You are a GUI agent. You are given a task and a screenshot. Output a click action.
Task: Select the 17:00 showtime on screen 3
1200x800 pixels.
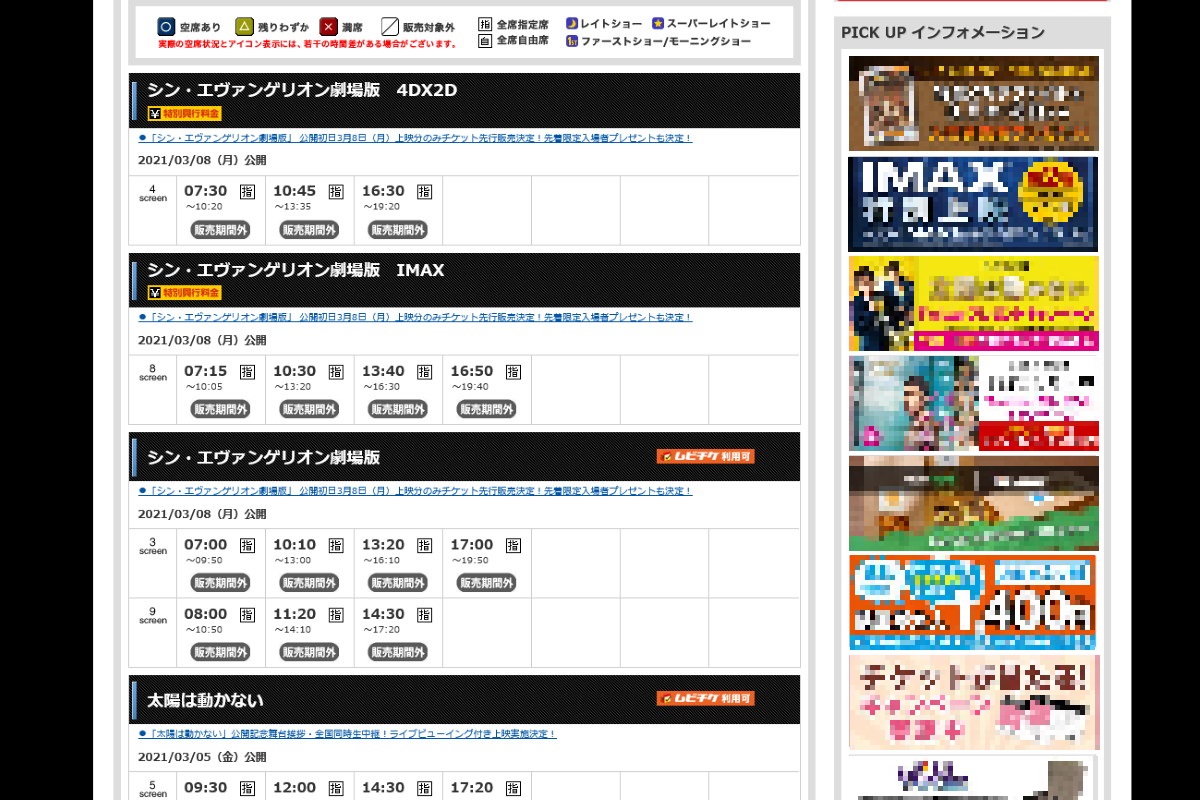471,545
